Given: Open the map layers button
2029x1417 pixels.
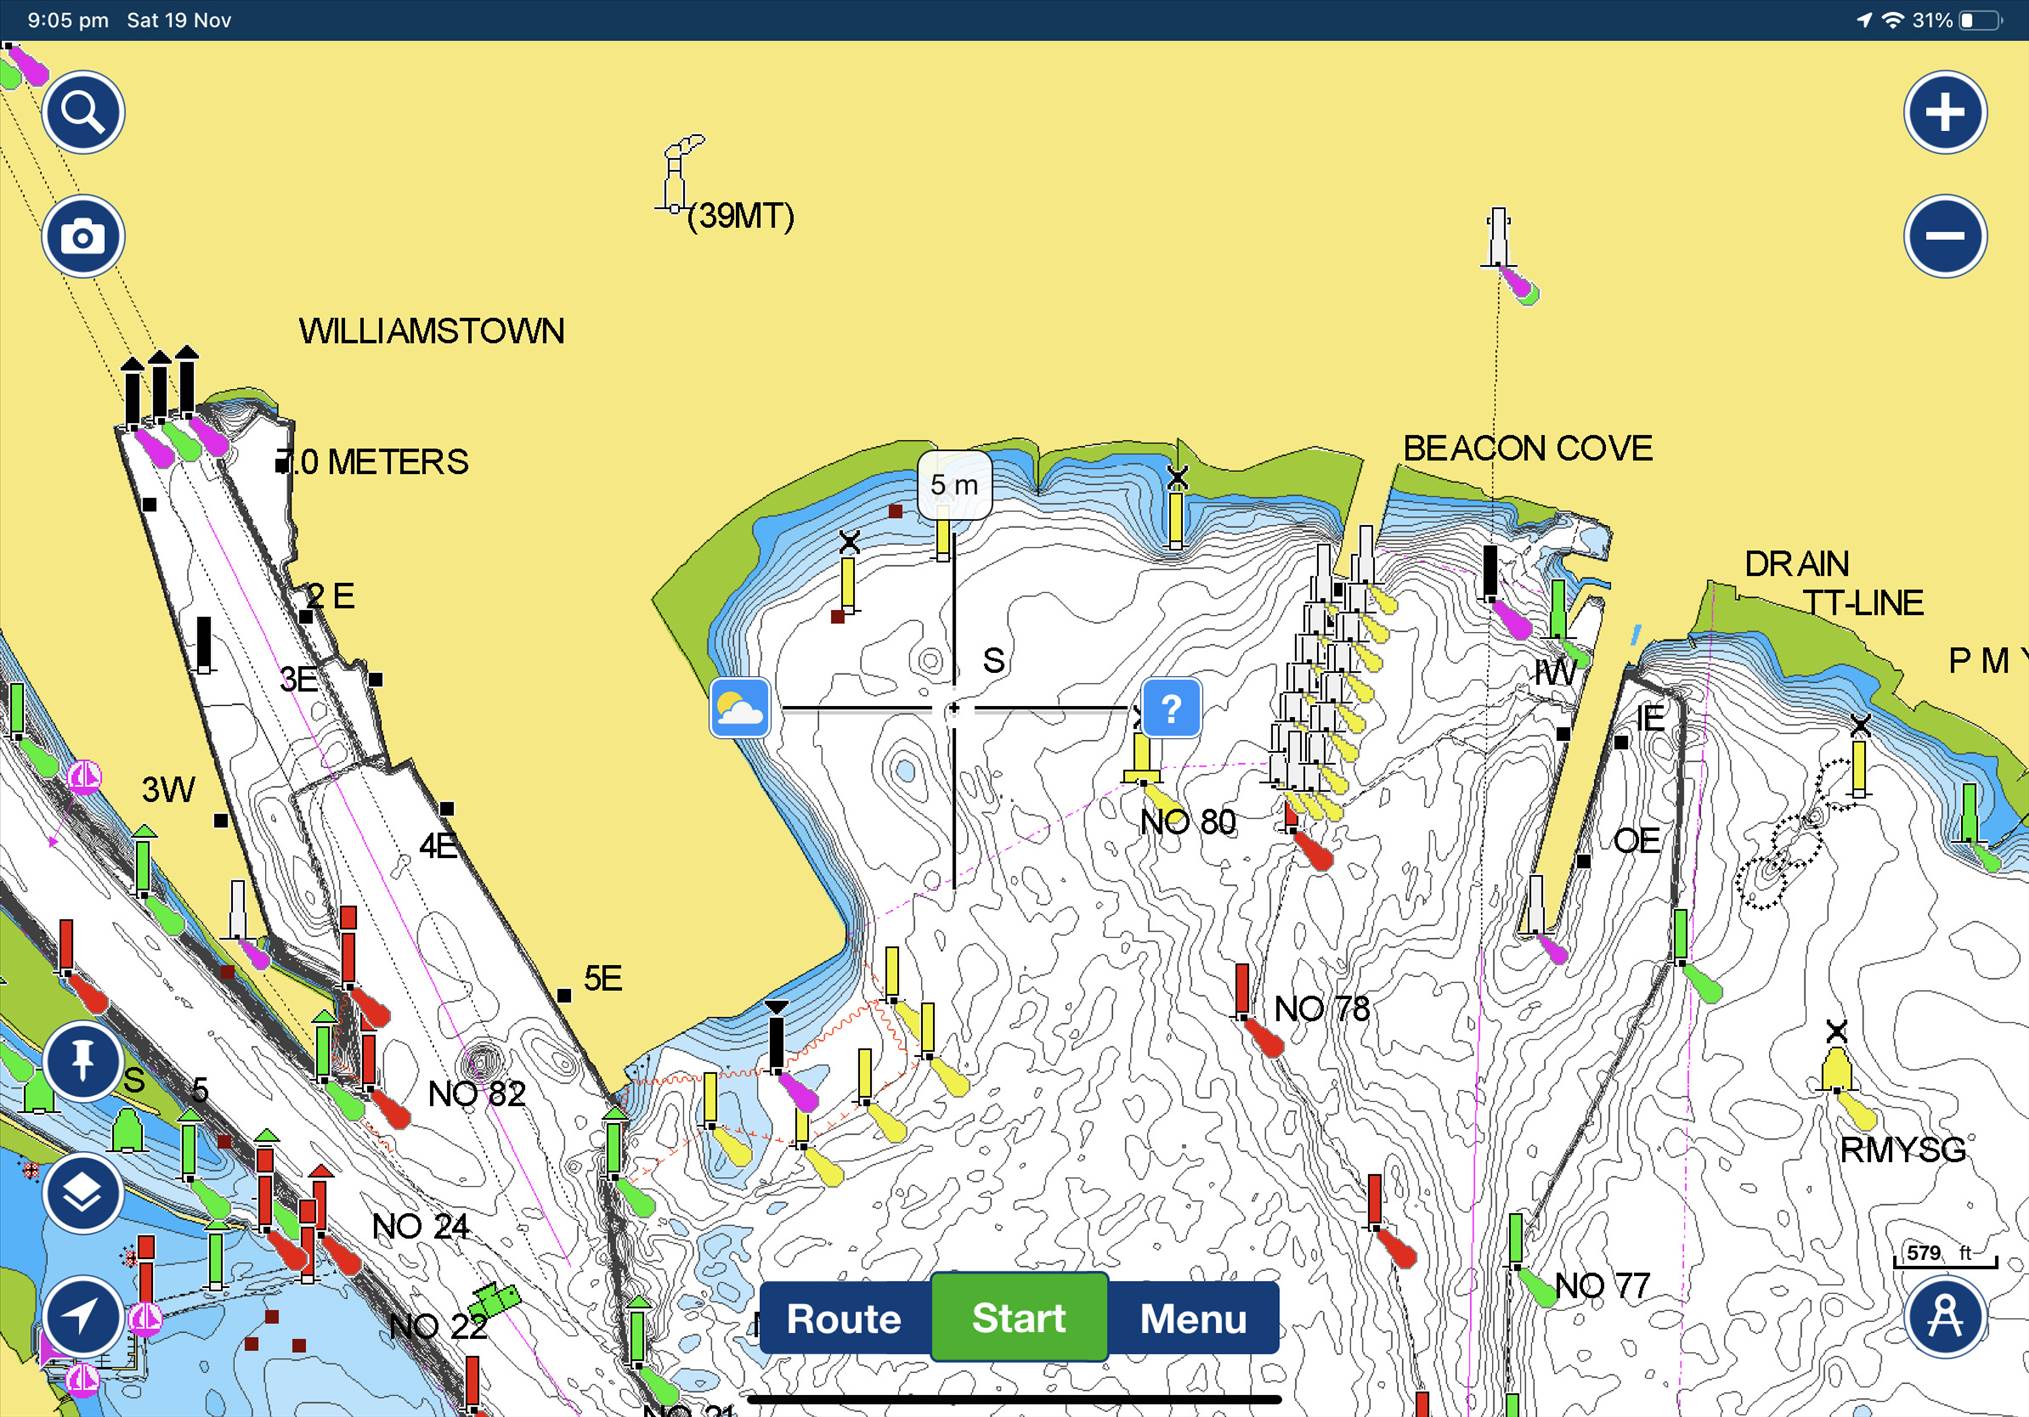Looking at the screenshot, I should tap(83, 1192).
